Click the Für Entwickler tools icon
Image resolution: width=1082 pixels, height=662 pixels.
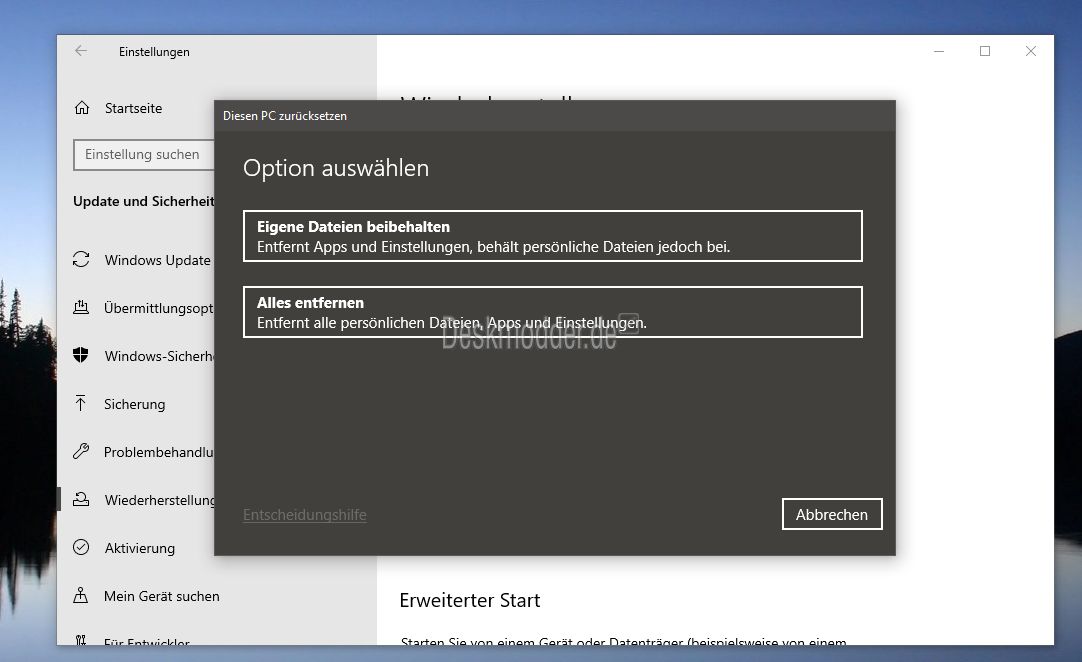(x=81, y=641)
